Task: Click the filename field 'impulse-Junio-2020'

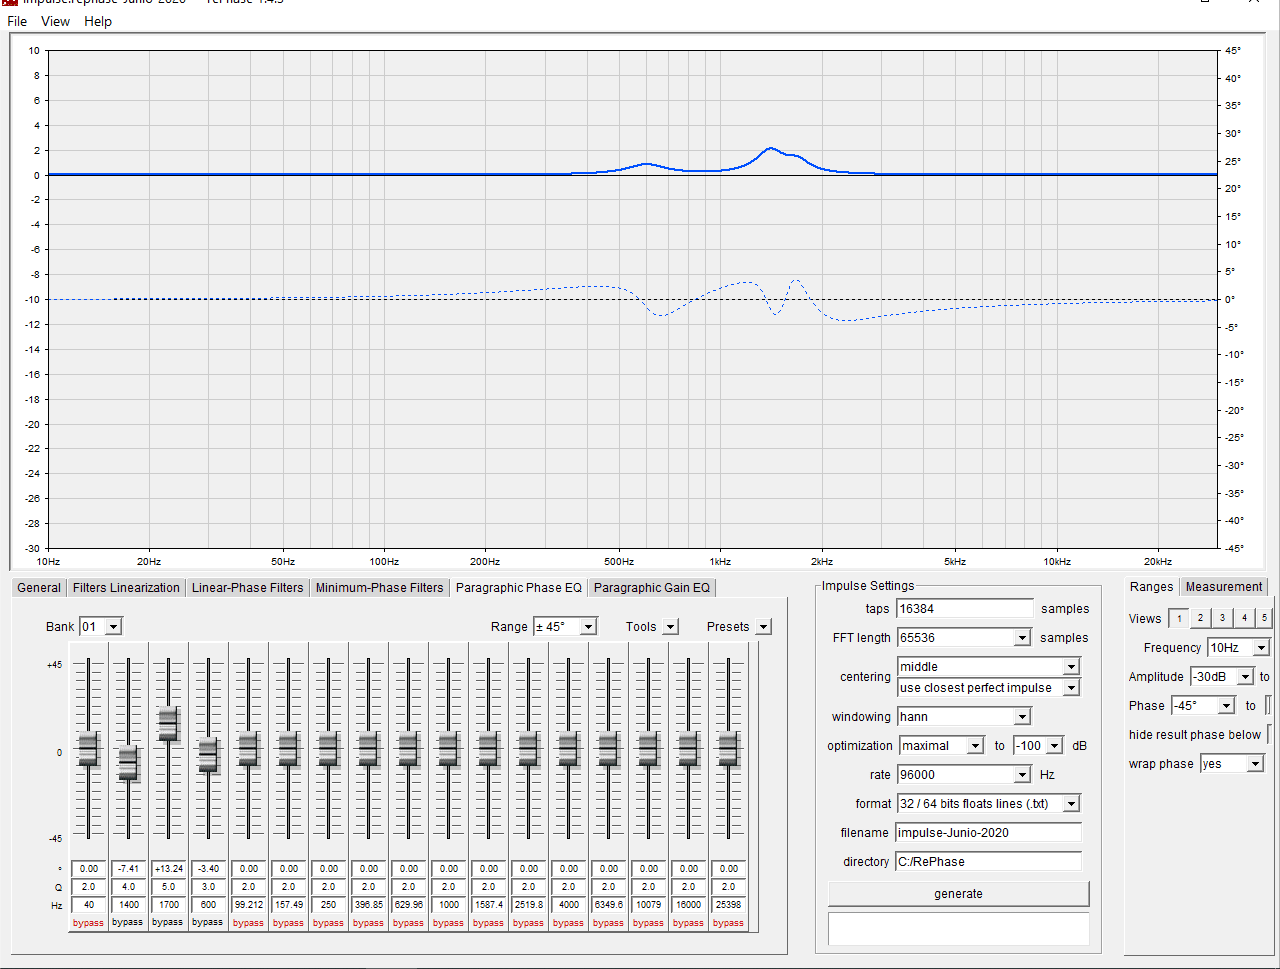Action: pos(988,833)
